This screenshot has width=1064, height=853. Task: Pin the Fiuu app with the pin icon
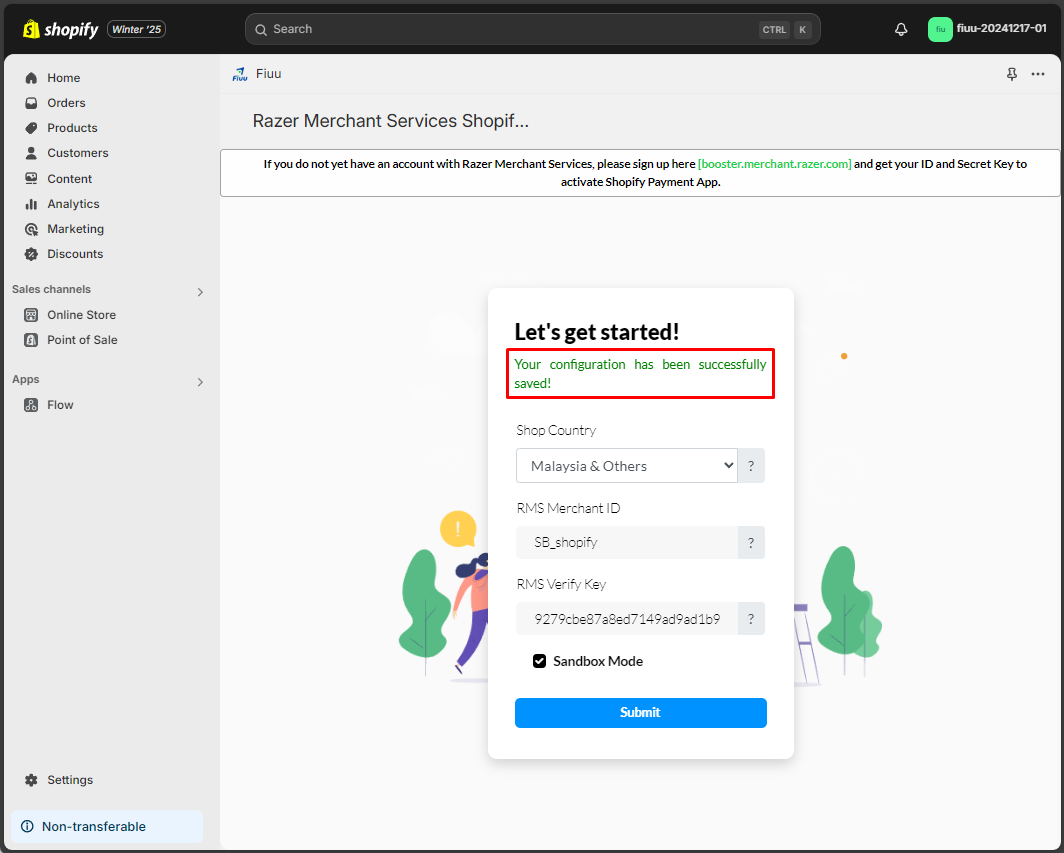[1012, 74]
